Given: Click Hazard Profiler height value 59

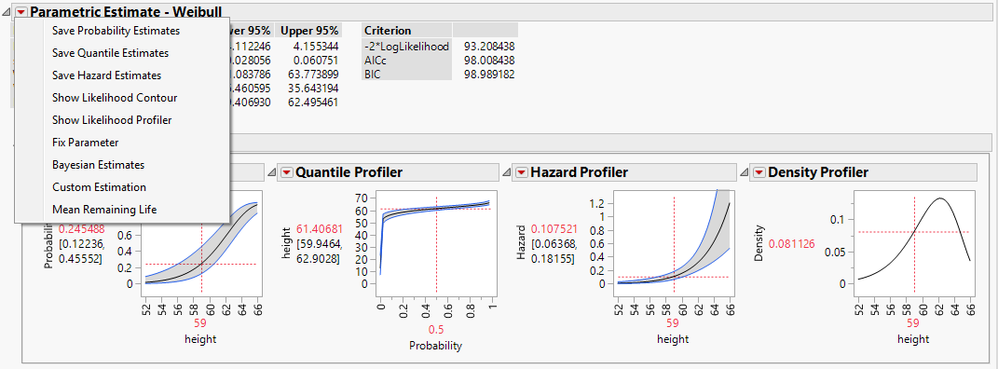Looking at the screenshot, I should point(673,323).
